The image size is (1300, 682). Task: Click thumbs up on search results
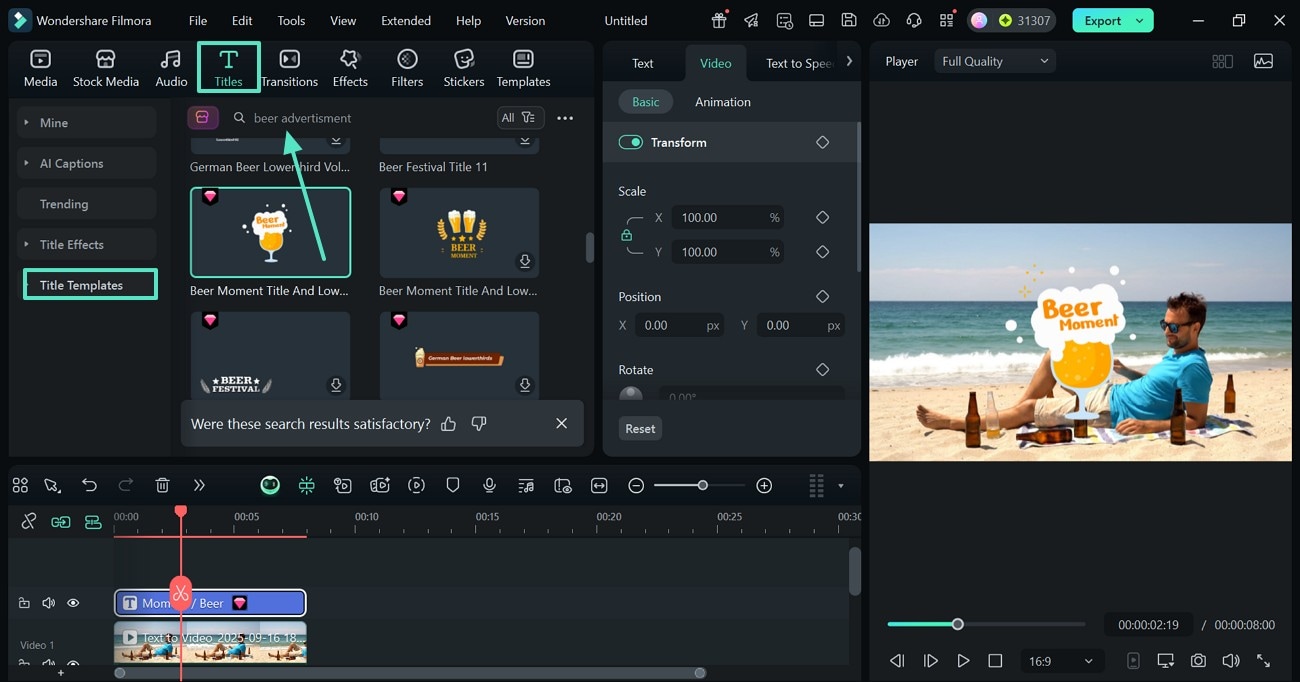coord(448,424)
